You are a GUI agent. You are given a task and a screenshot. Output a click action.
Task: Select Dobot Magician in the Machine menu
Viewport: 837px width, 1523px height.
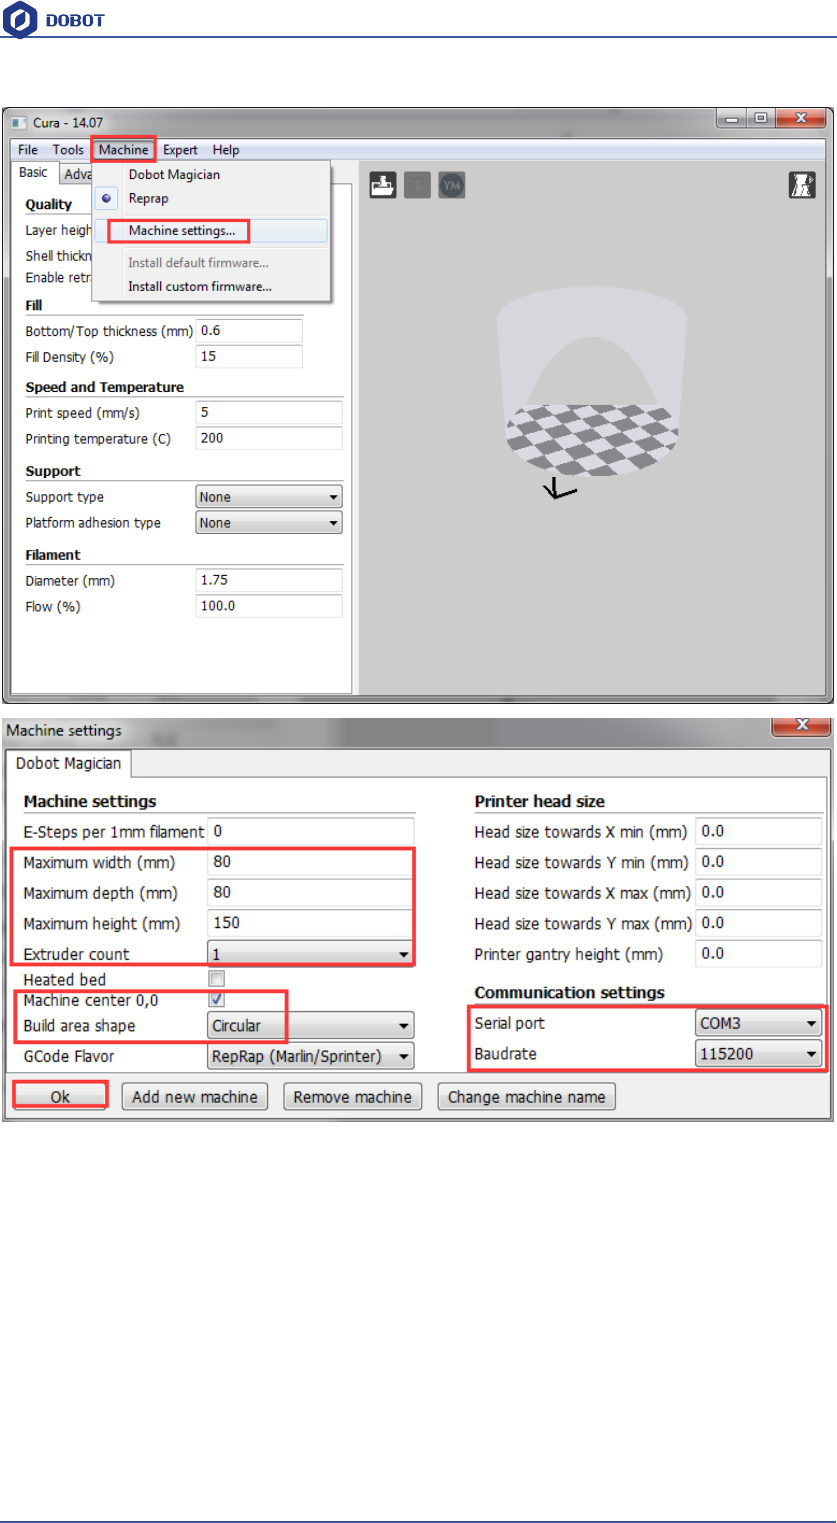pos(174,174)
